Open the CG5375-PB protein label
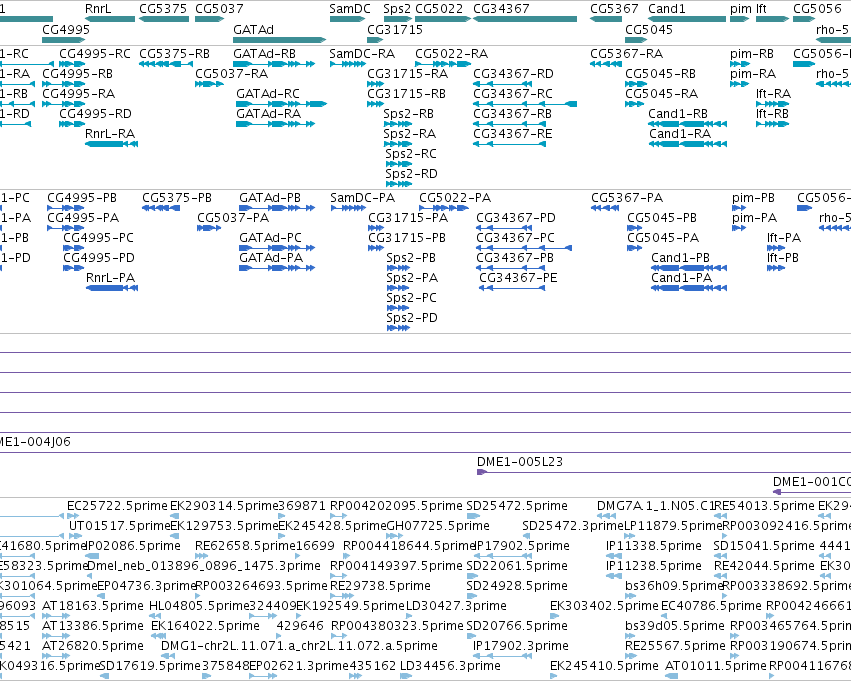The width and height of the screenshot is (851, 681). pyautogui.click(x=177, y=198)
